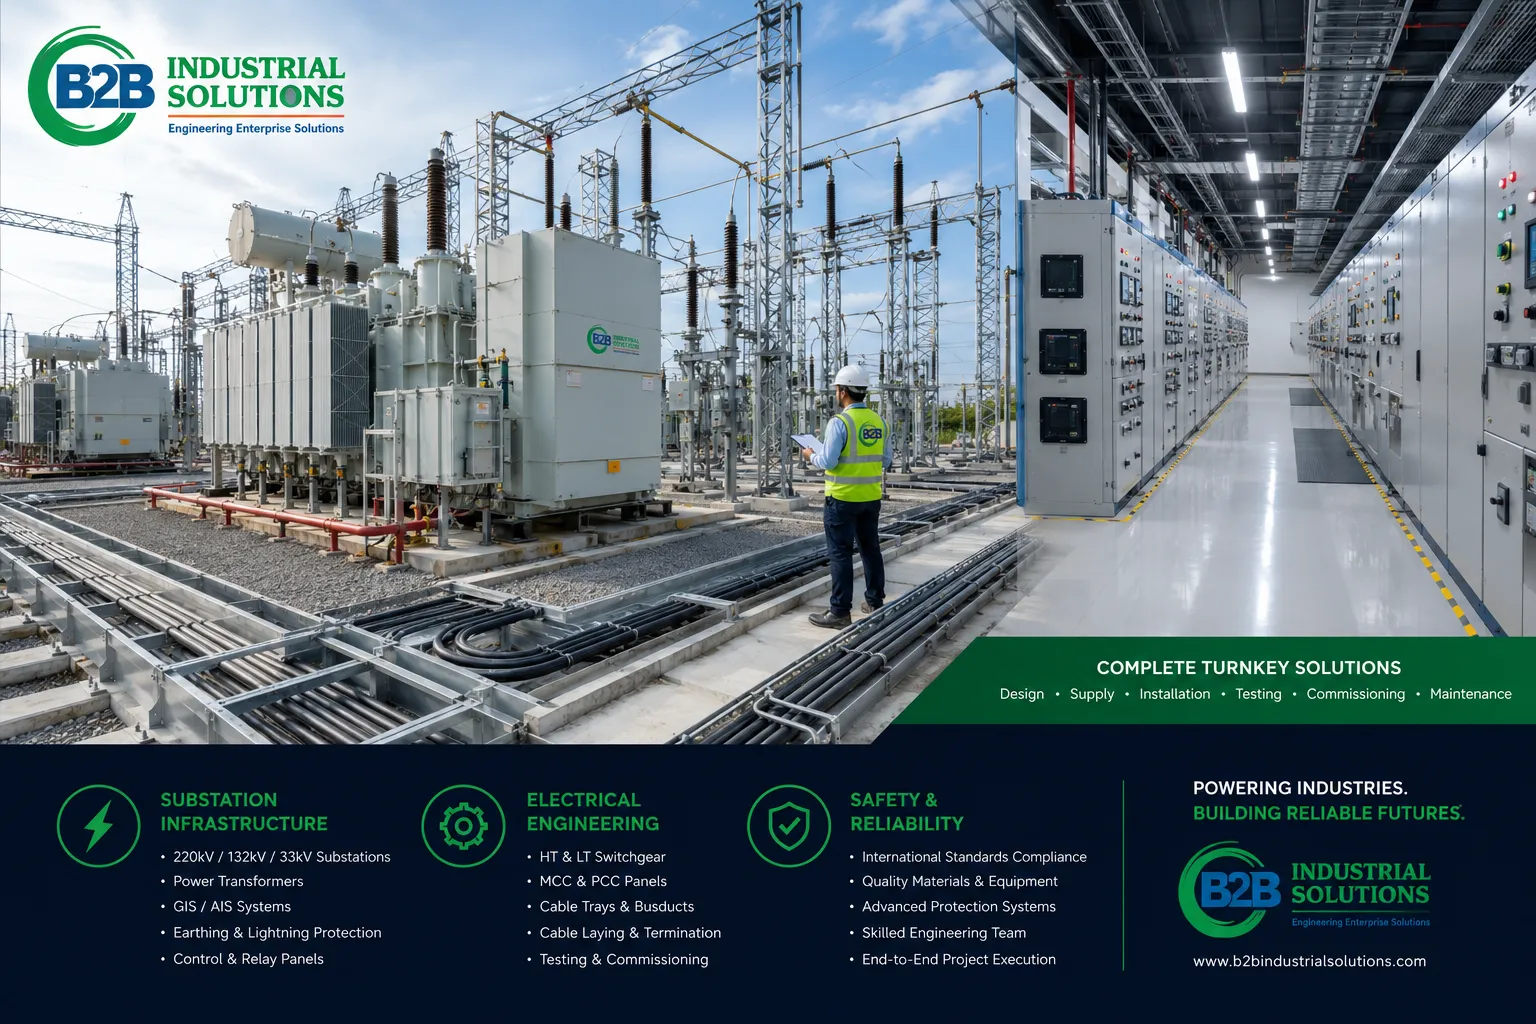Click the 'Powering Industries.' tagline

[1300, 788]
